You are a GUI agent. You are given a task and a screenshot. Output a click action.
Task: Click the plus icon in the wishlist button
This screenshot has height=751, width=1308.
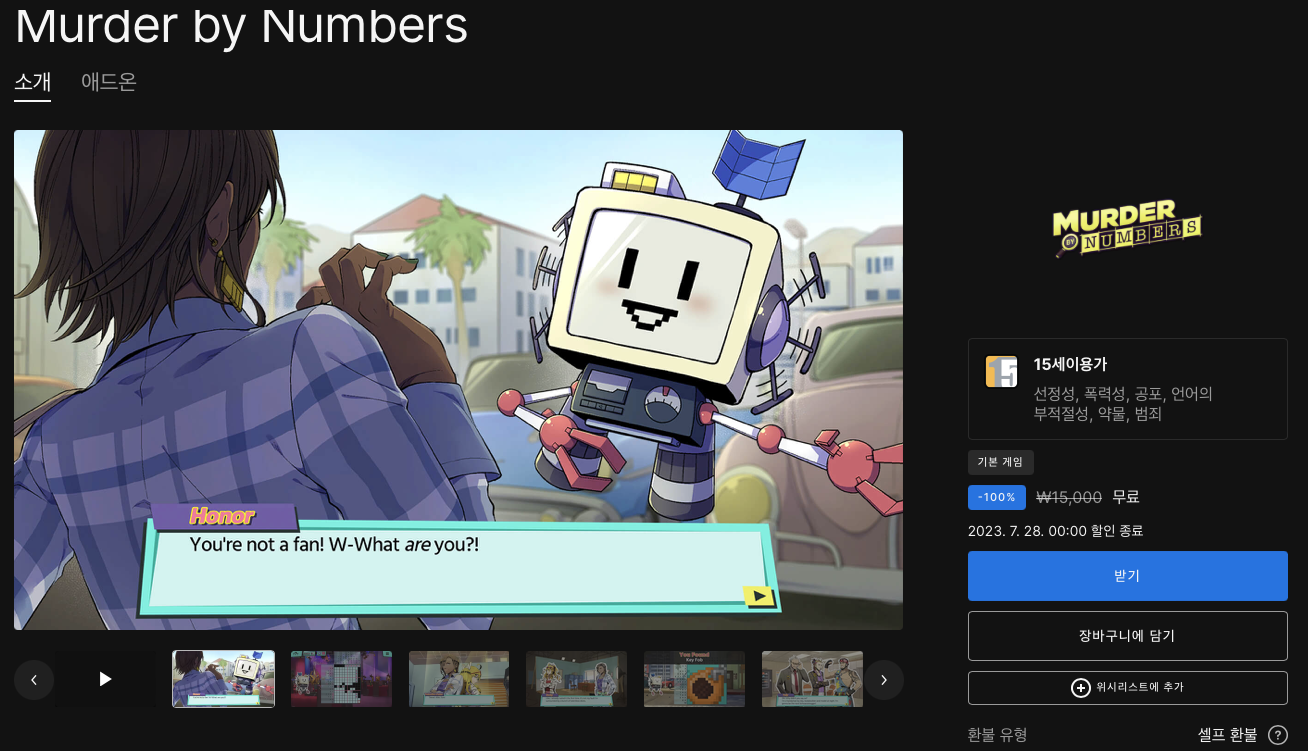click(x=1081, y=688)
